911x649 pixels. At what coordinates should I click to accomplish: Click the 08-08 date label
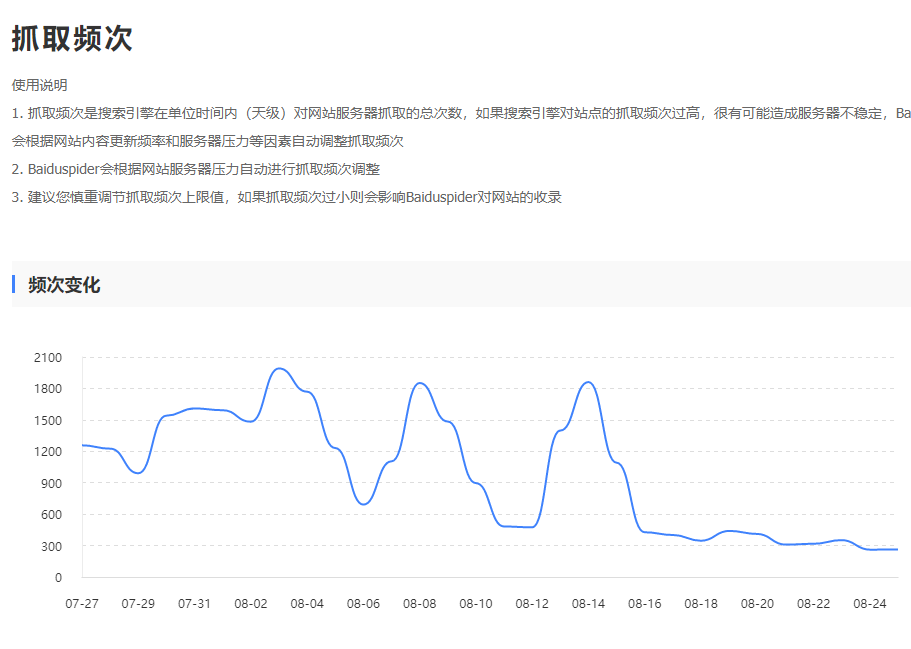click(419, 604)
